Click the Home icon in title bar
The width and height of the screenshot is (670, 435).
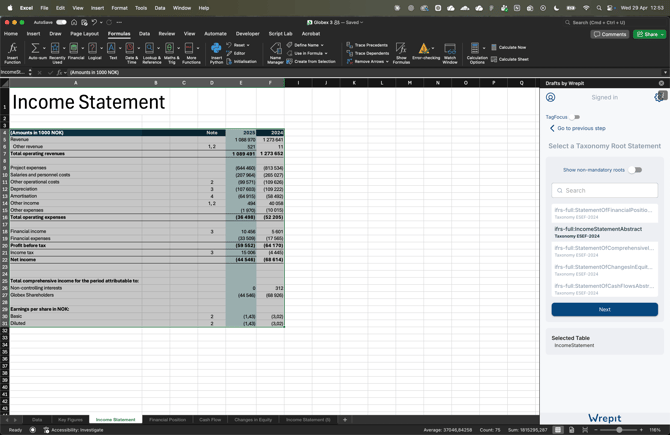(x=74, y=22)
